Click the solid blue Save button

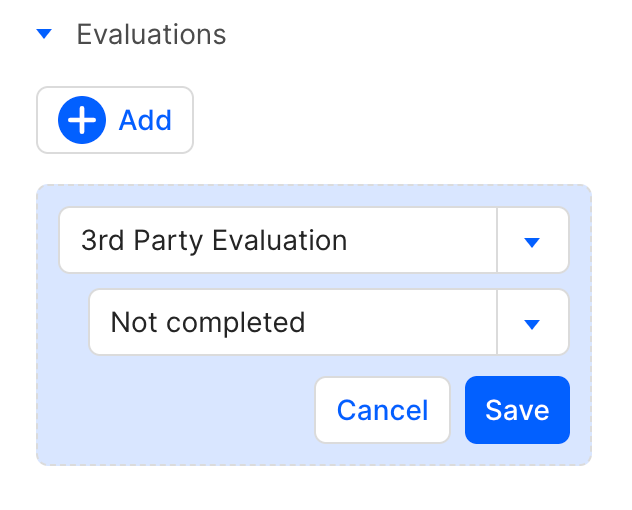517,410
